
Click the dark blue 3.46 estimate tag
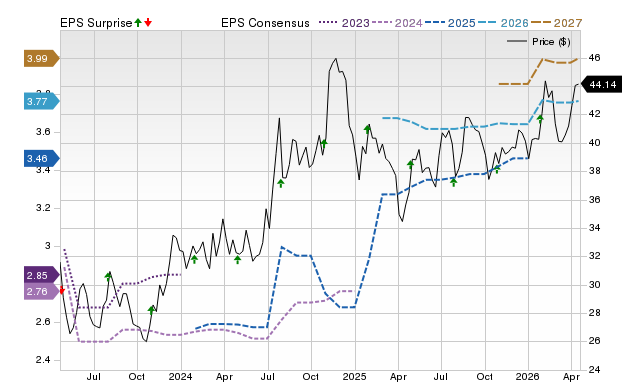[x=42, y=158]
